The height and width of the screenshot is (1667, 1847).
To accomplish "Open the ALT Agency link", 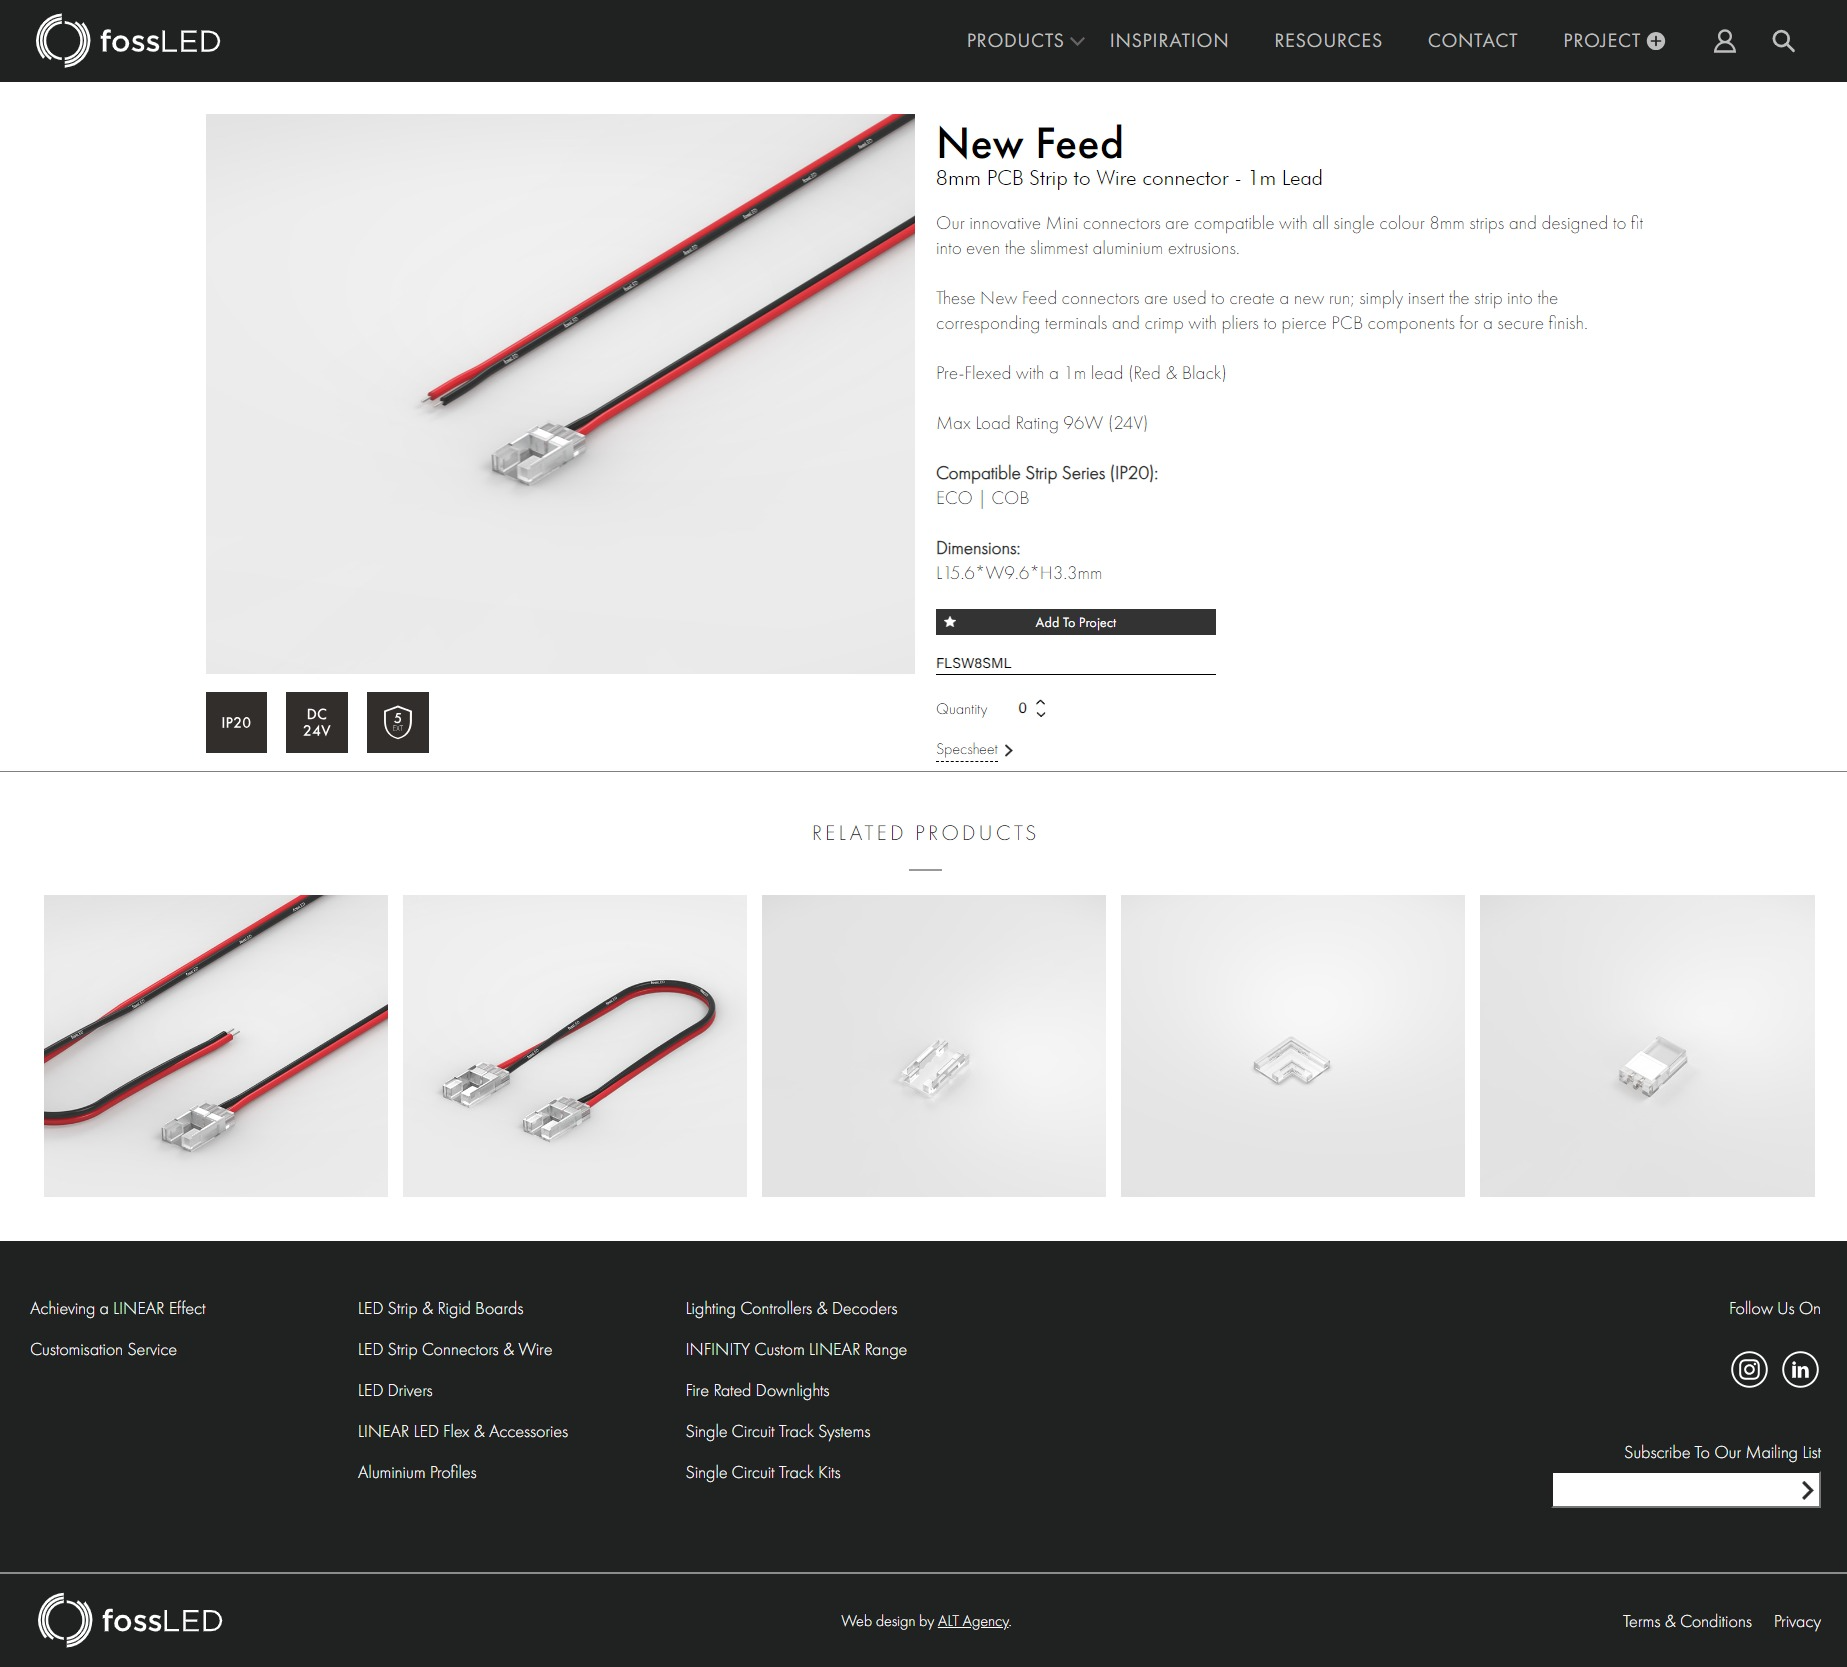I will point(973,1621).
